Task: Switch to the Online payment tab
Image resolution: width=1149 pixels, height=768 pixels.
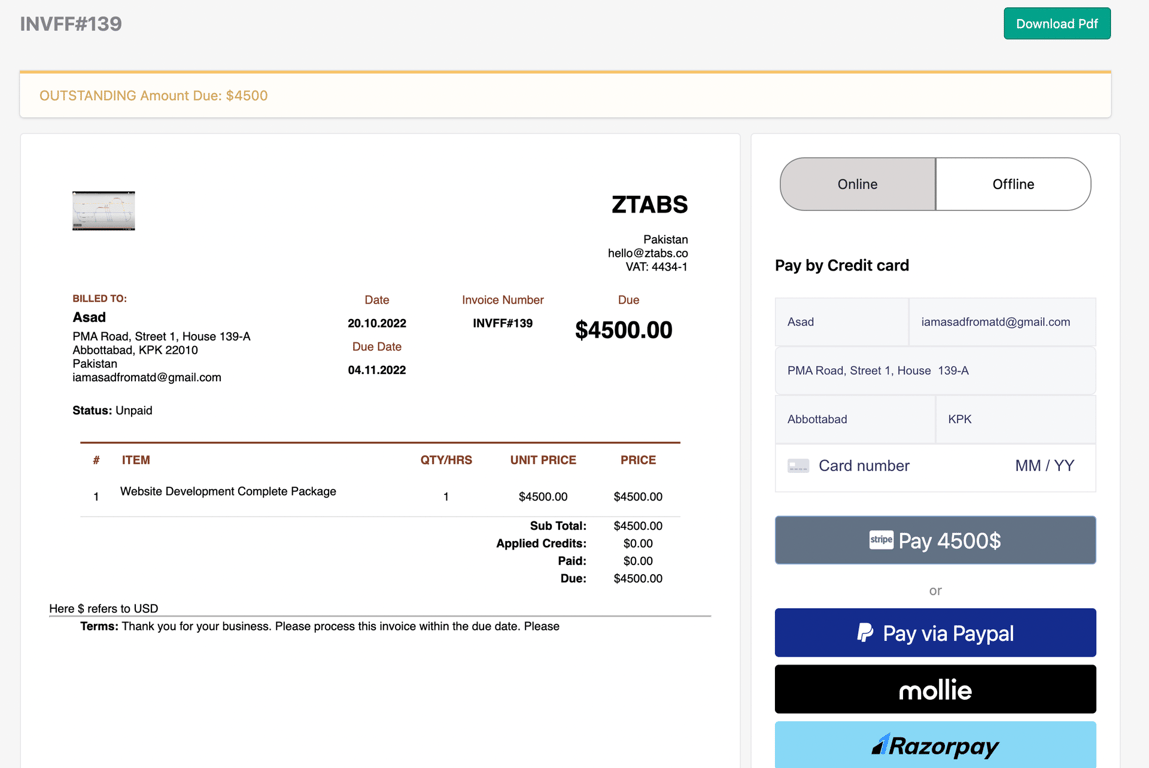Action: tap(857, 184)
